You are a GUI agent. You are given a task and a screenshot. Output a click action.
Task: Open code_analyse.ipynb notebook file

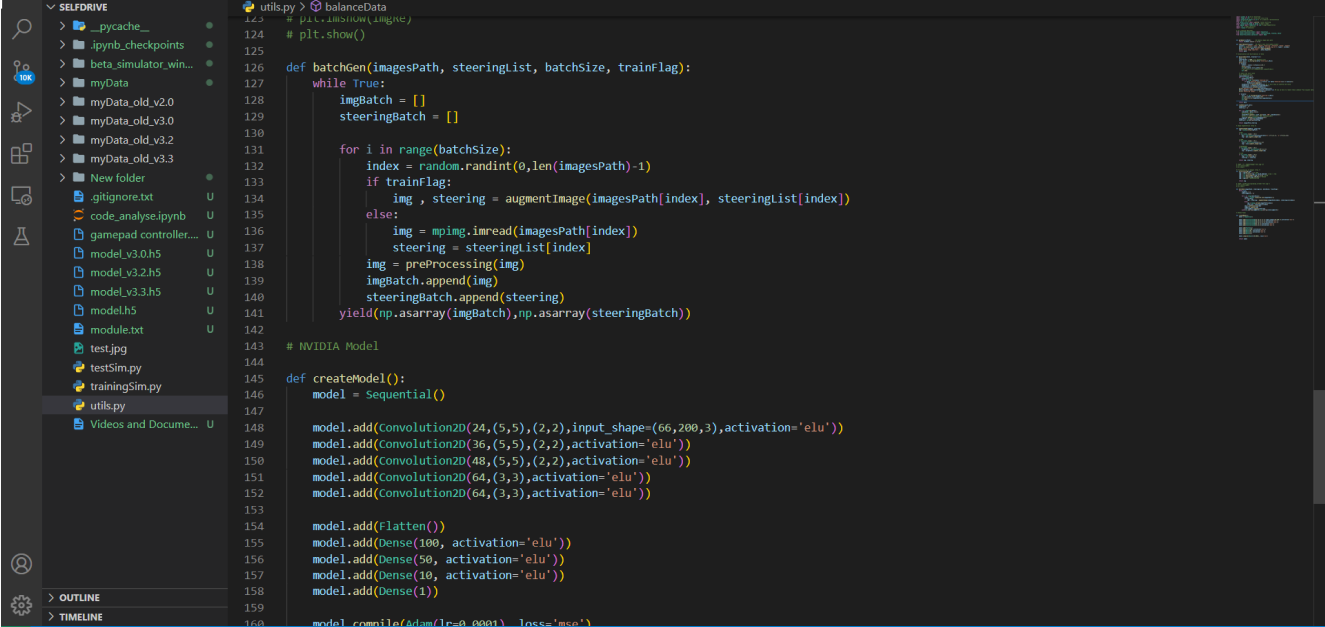(x=135, y=216)
